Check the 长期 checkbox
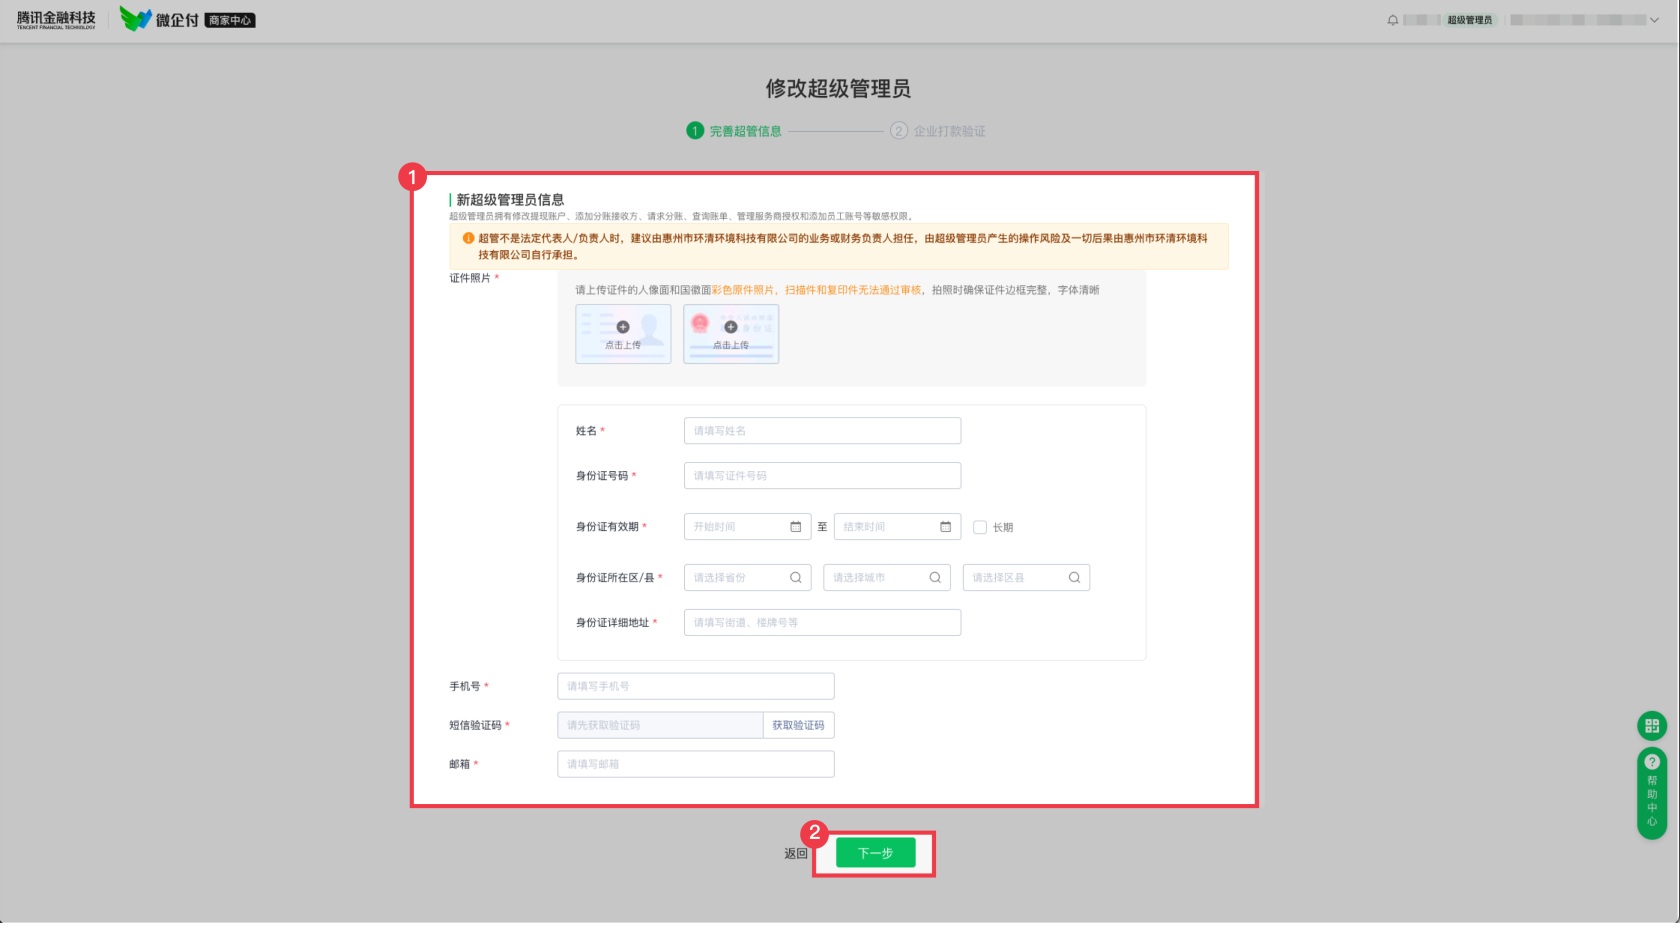Screen dimensions: 1680x925 pos(980,527)
